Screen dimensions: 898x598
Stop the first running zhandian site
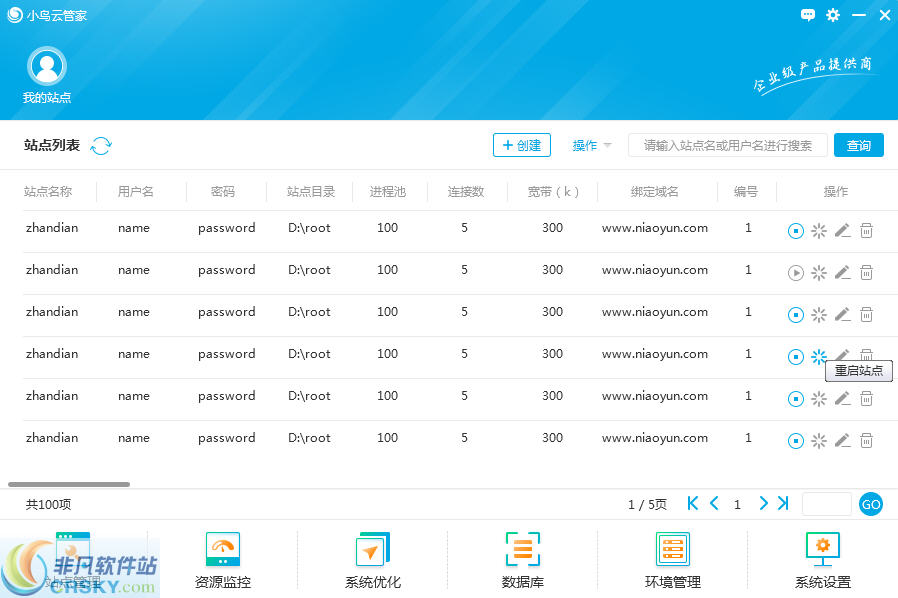[795, 230]
